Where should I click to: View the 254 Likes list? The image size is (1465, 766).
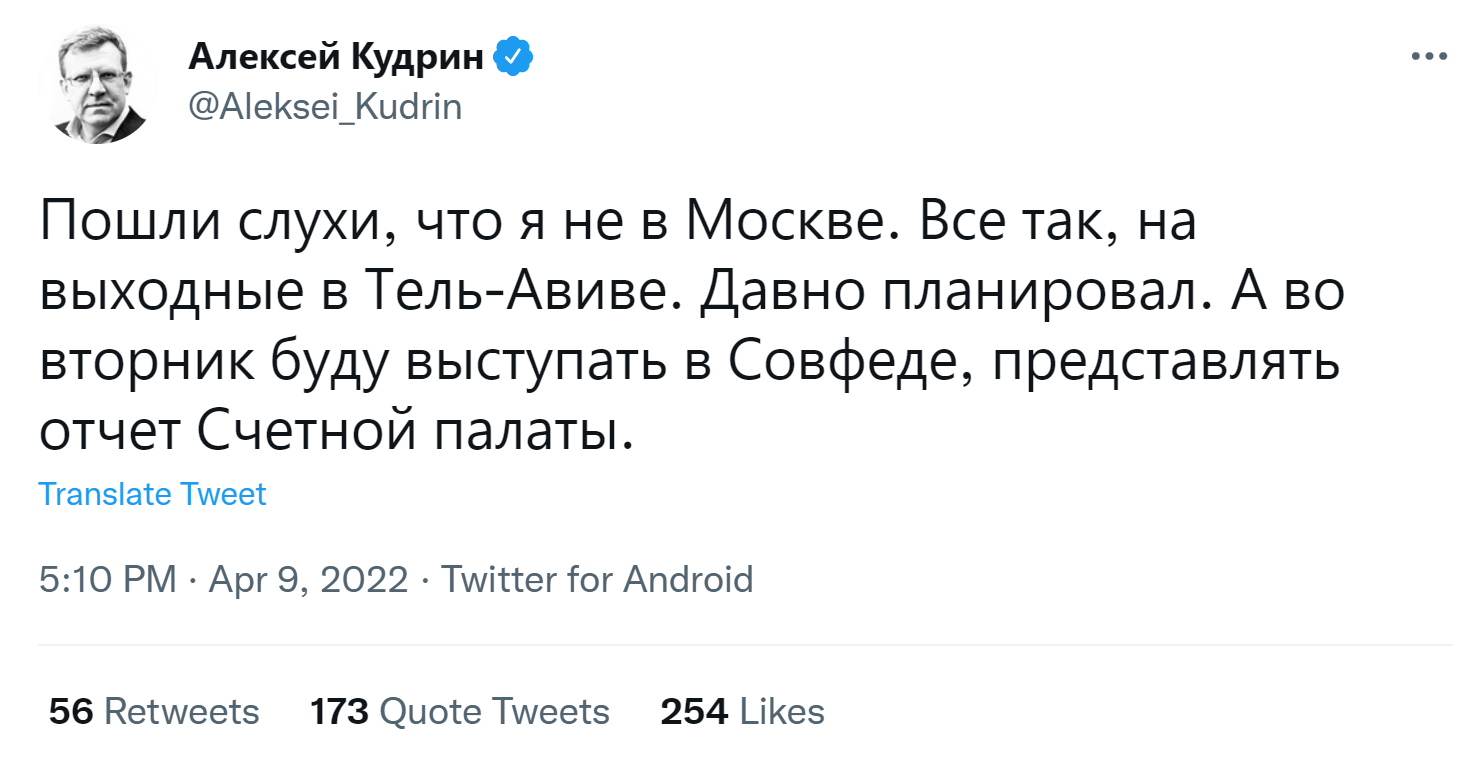point(742,711)
